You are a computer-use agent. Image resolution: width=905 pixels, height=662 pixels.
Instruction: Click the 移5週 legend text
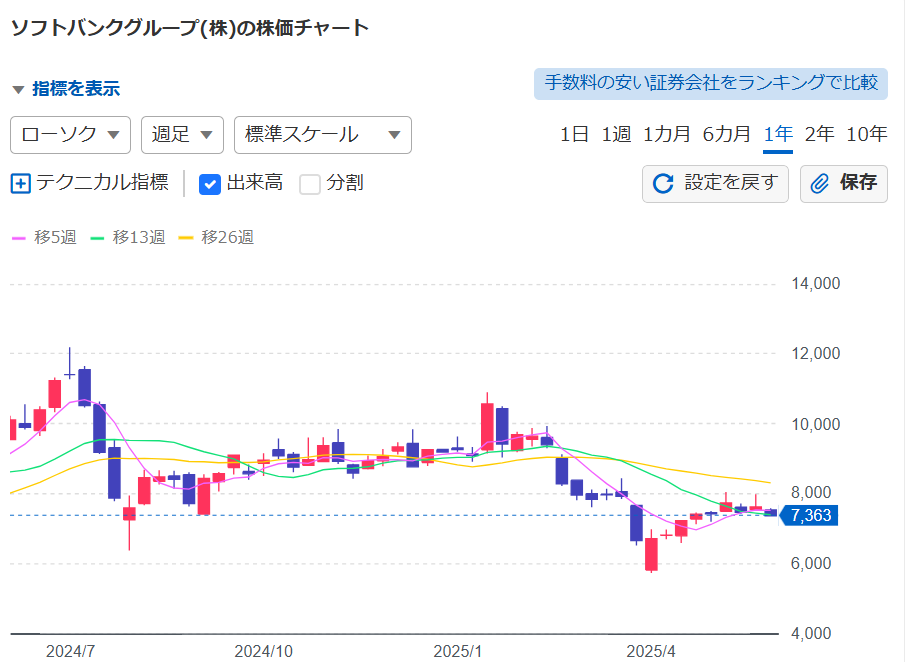[x=55, y=237]
